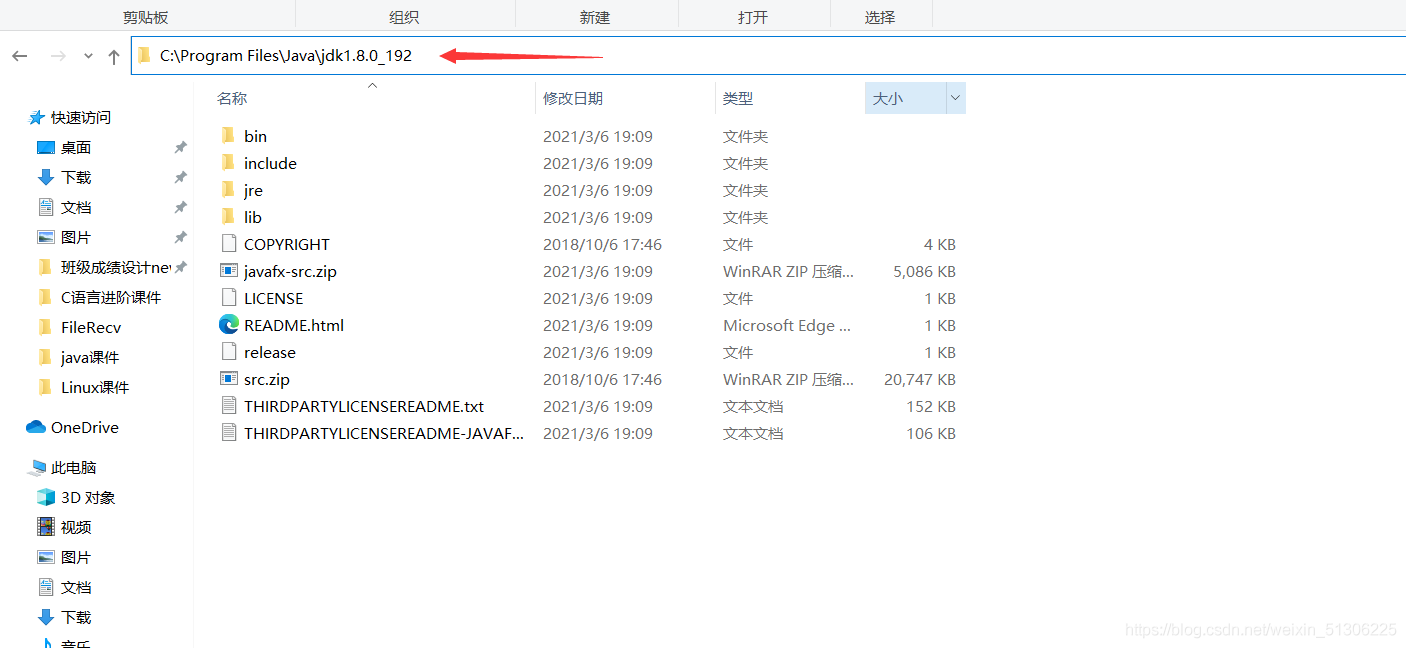The image size is (1406, 648).
Task: Select the file name 'lib'
Action: coord(253,217)
